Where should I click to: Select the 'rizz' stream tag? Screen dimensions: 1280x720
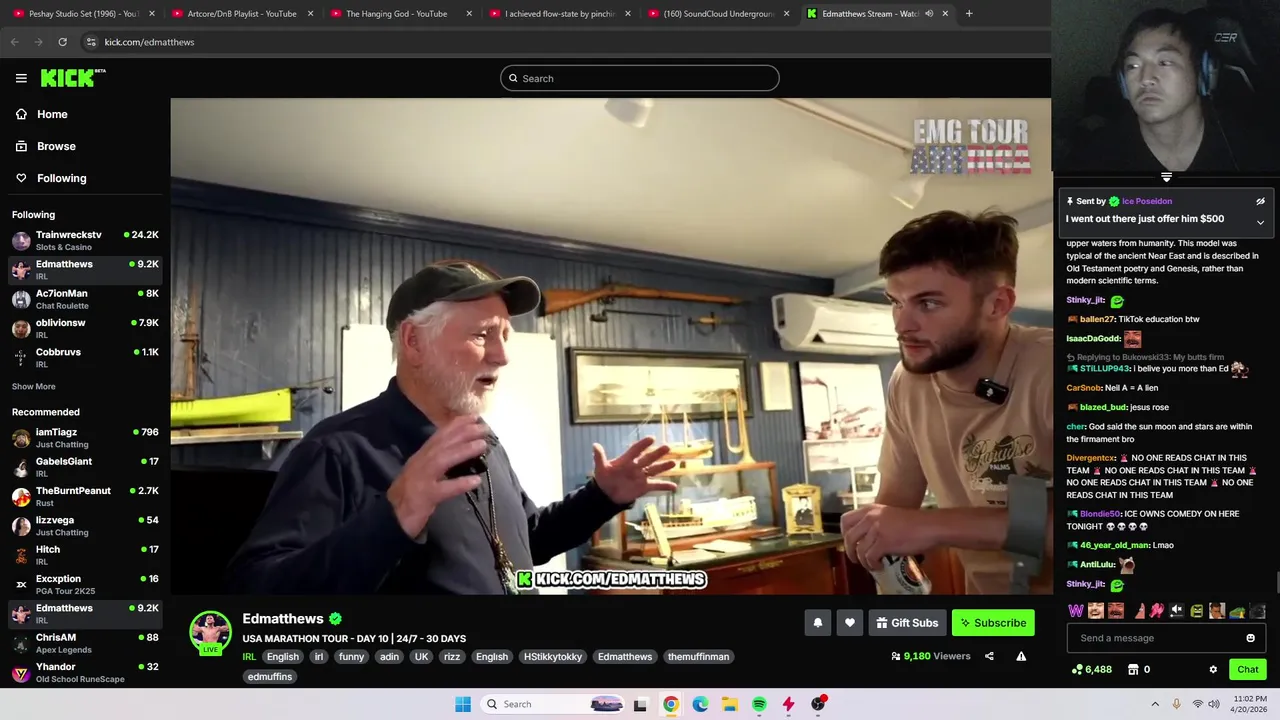[x=452, y=657]
